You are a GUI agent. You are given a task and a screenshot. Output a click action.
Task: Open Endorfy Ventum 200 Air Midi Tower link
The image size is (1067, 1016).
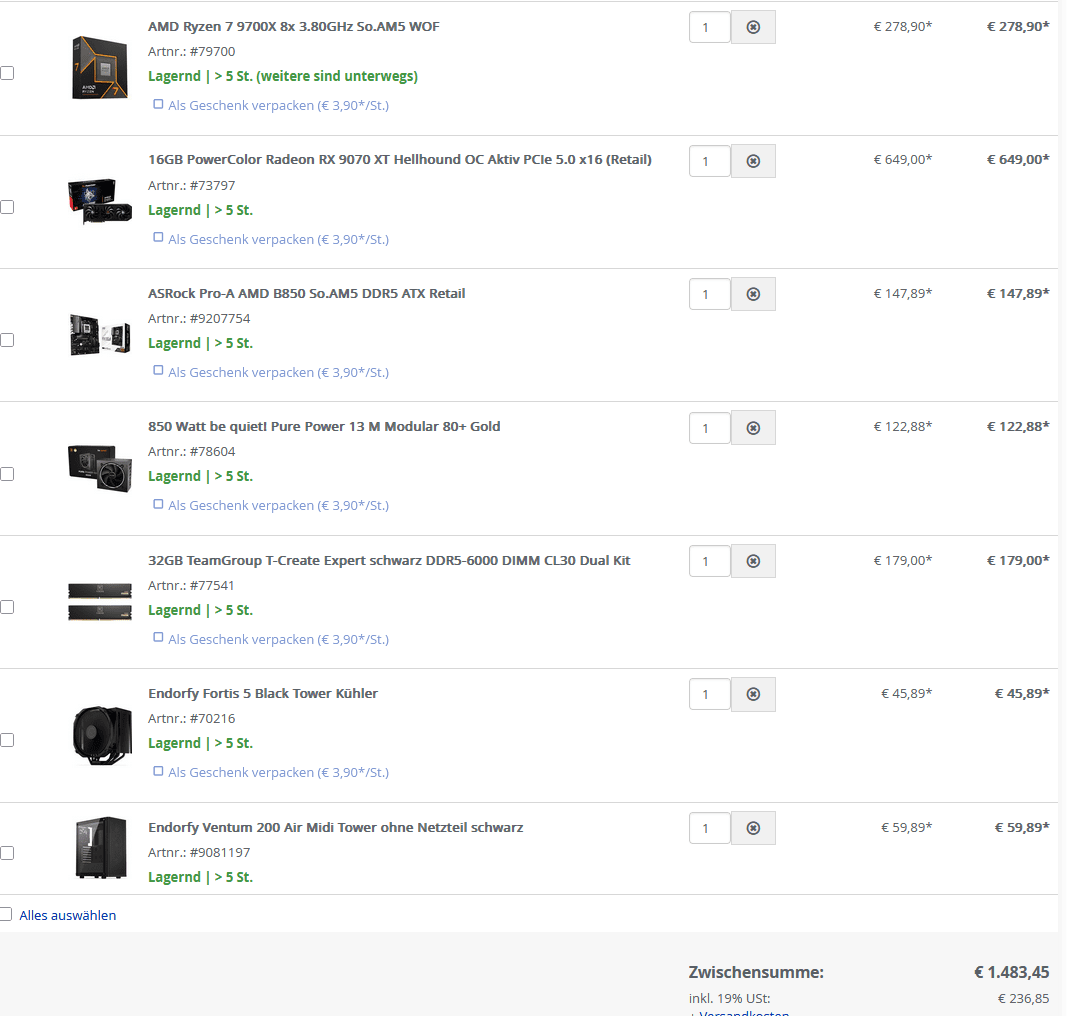pos(335,827)
